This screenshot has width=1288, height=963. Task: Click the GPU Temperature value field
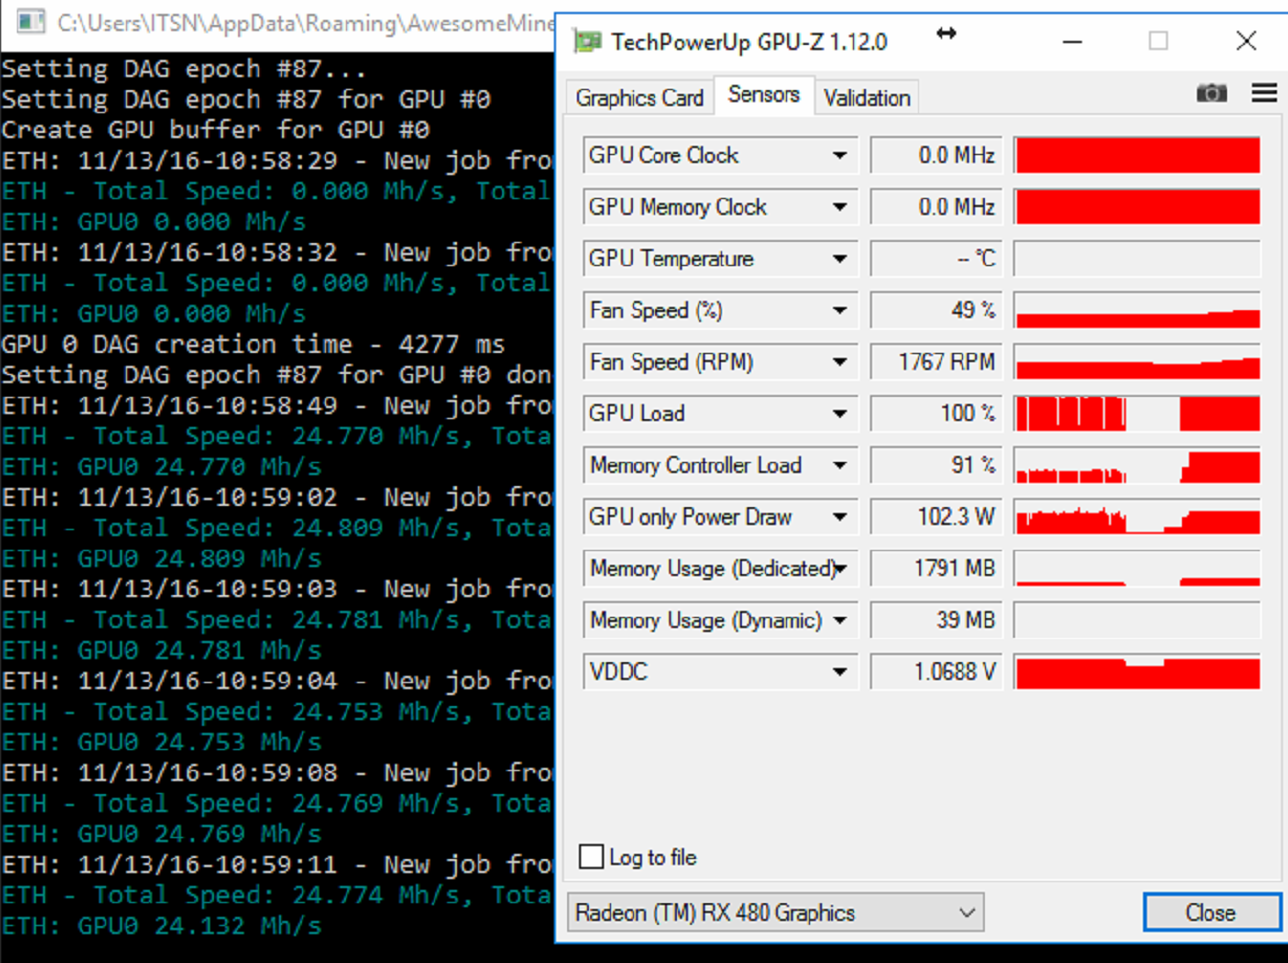(x=936, y=259)
